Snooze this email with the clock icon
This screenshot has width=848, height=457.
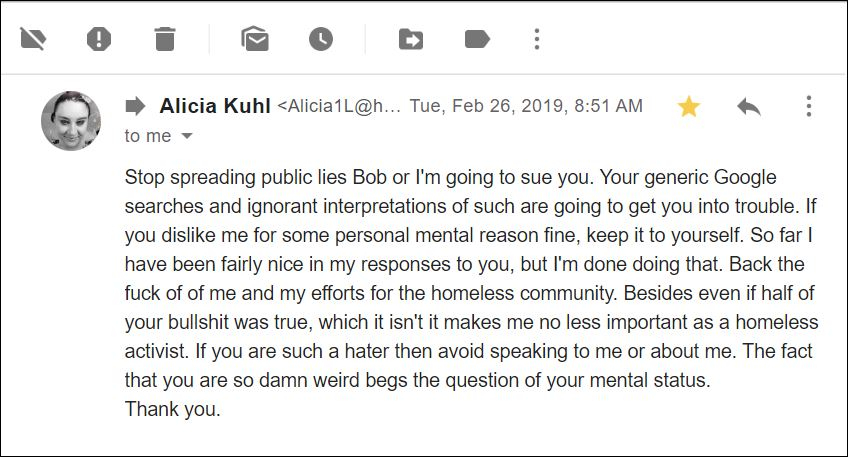tap(321, 39)
